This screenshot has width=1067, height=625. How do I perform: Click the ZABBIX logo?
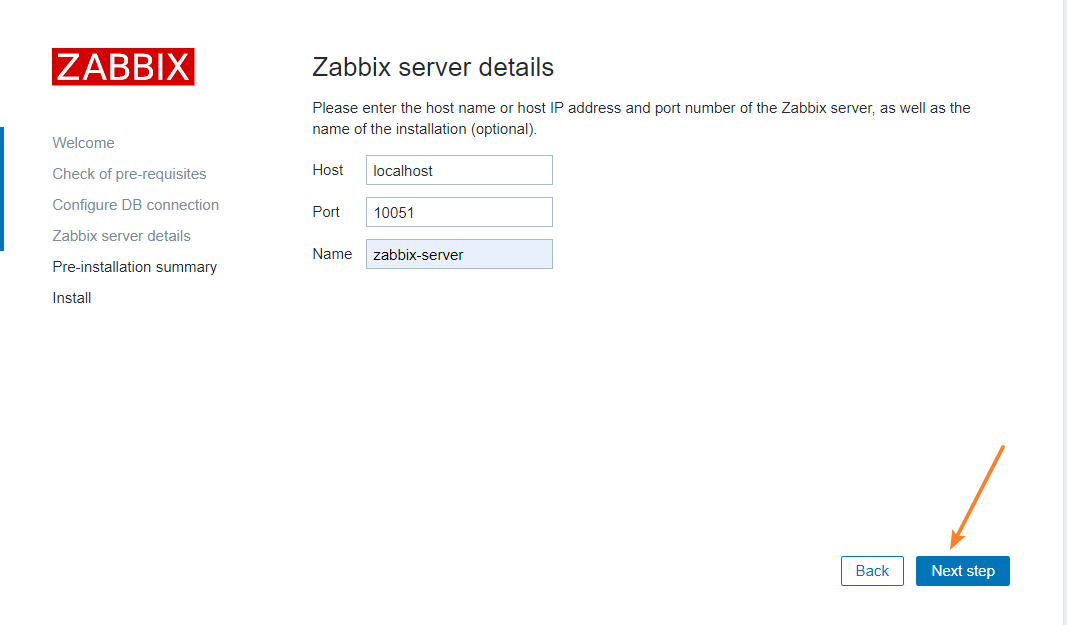pos(123,66)
